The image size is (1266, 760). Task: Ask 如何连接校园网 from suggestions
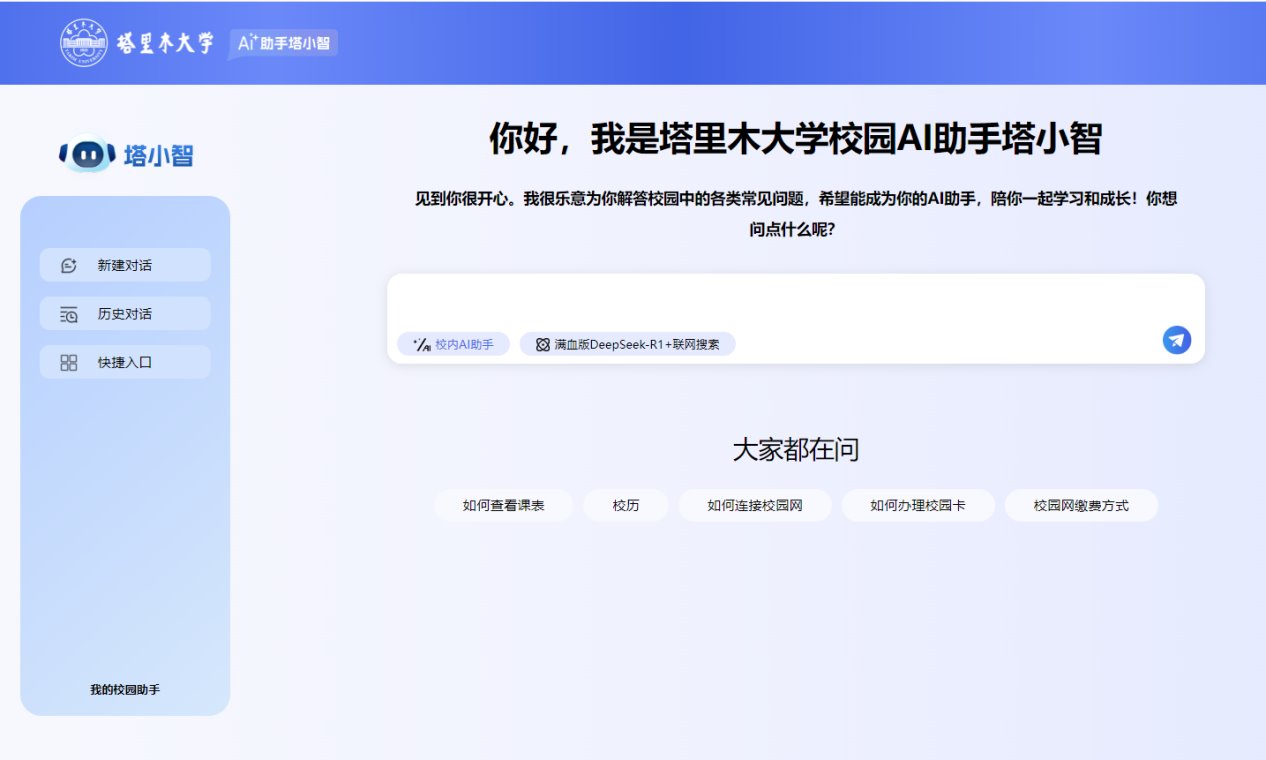pos(755,506)
